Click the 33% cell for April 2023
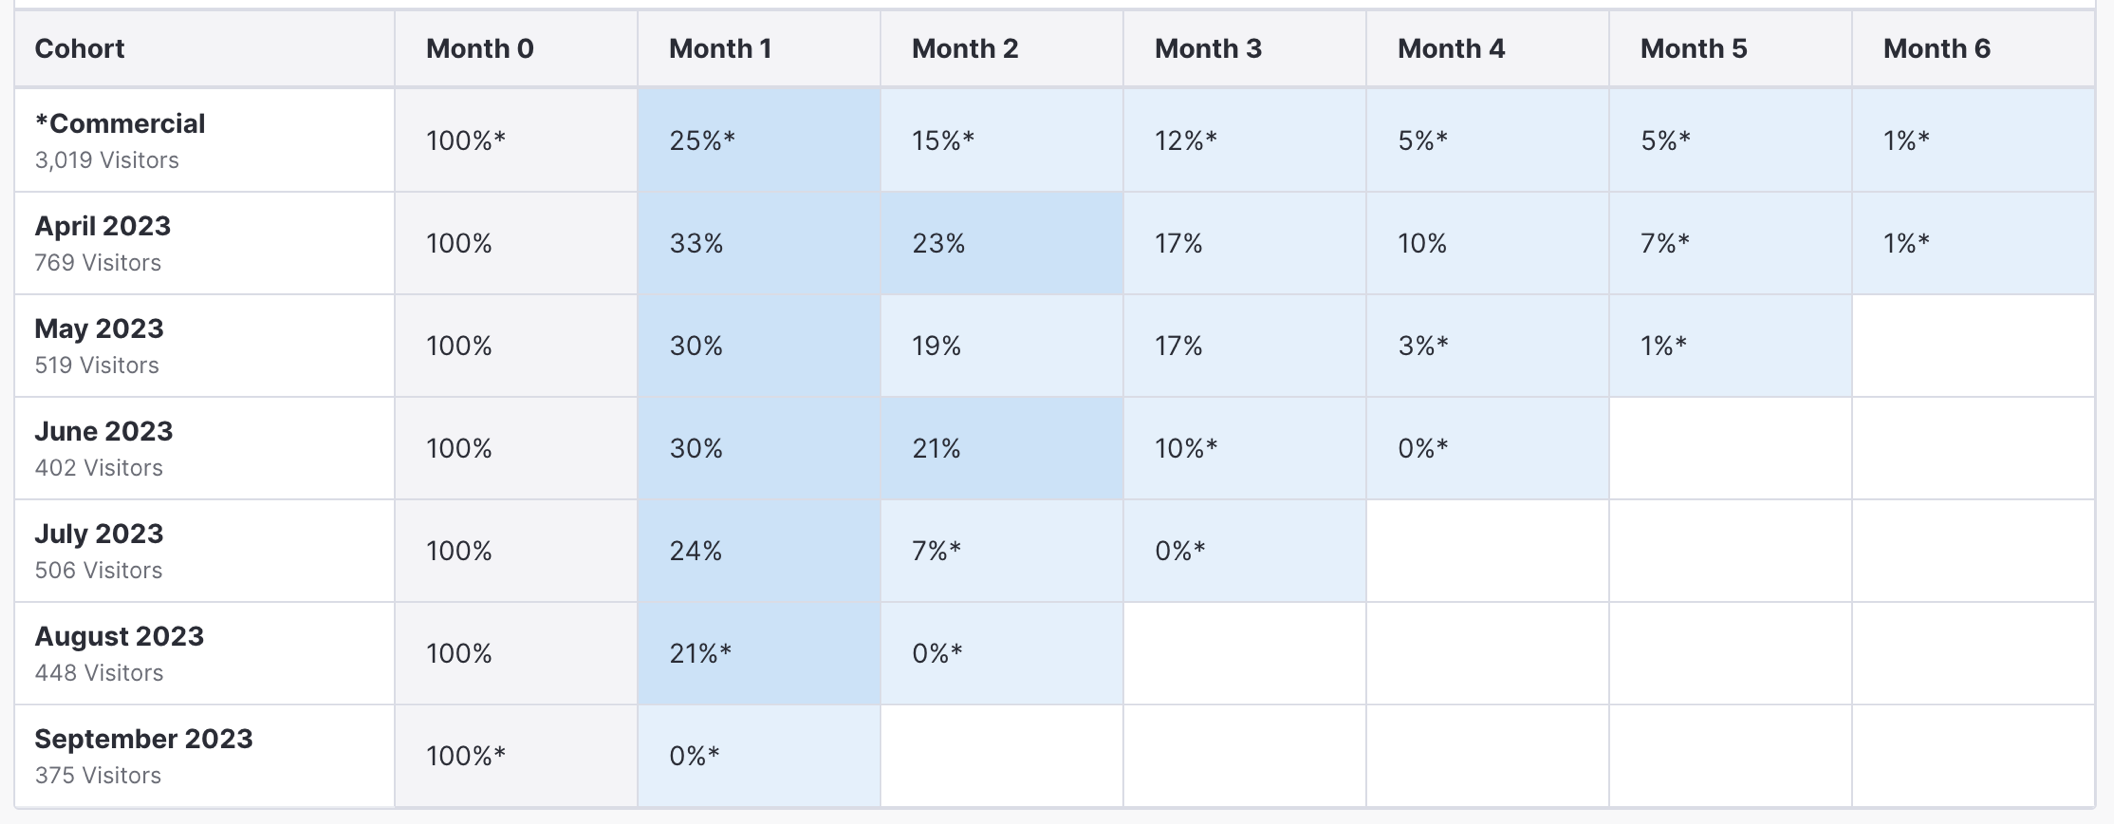The height and width of the screenshot is (824, 2114). point(759,243)
